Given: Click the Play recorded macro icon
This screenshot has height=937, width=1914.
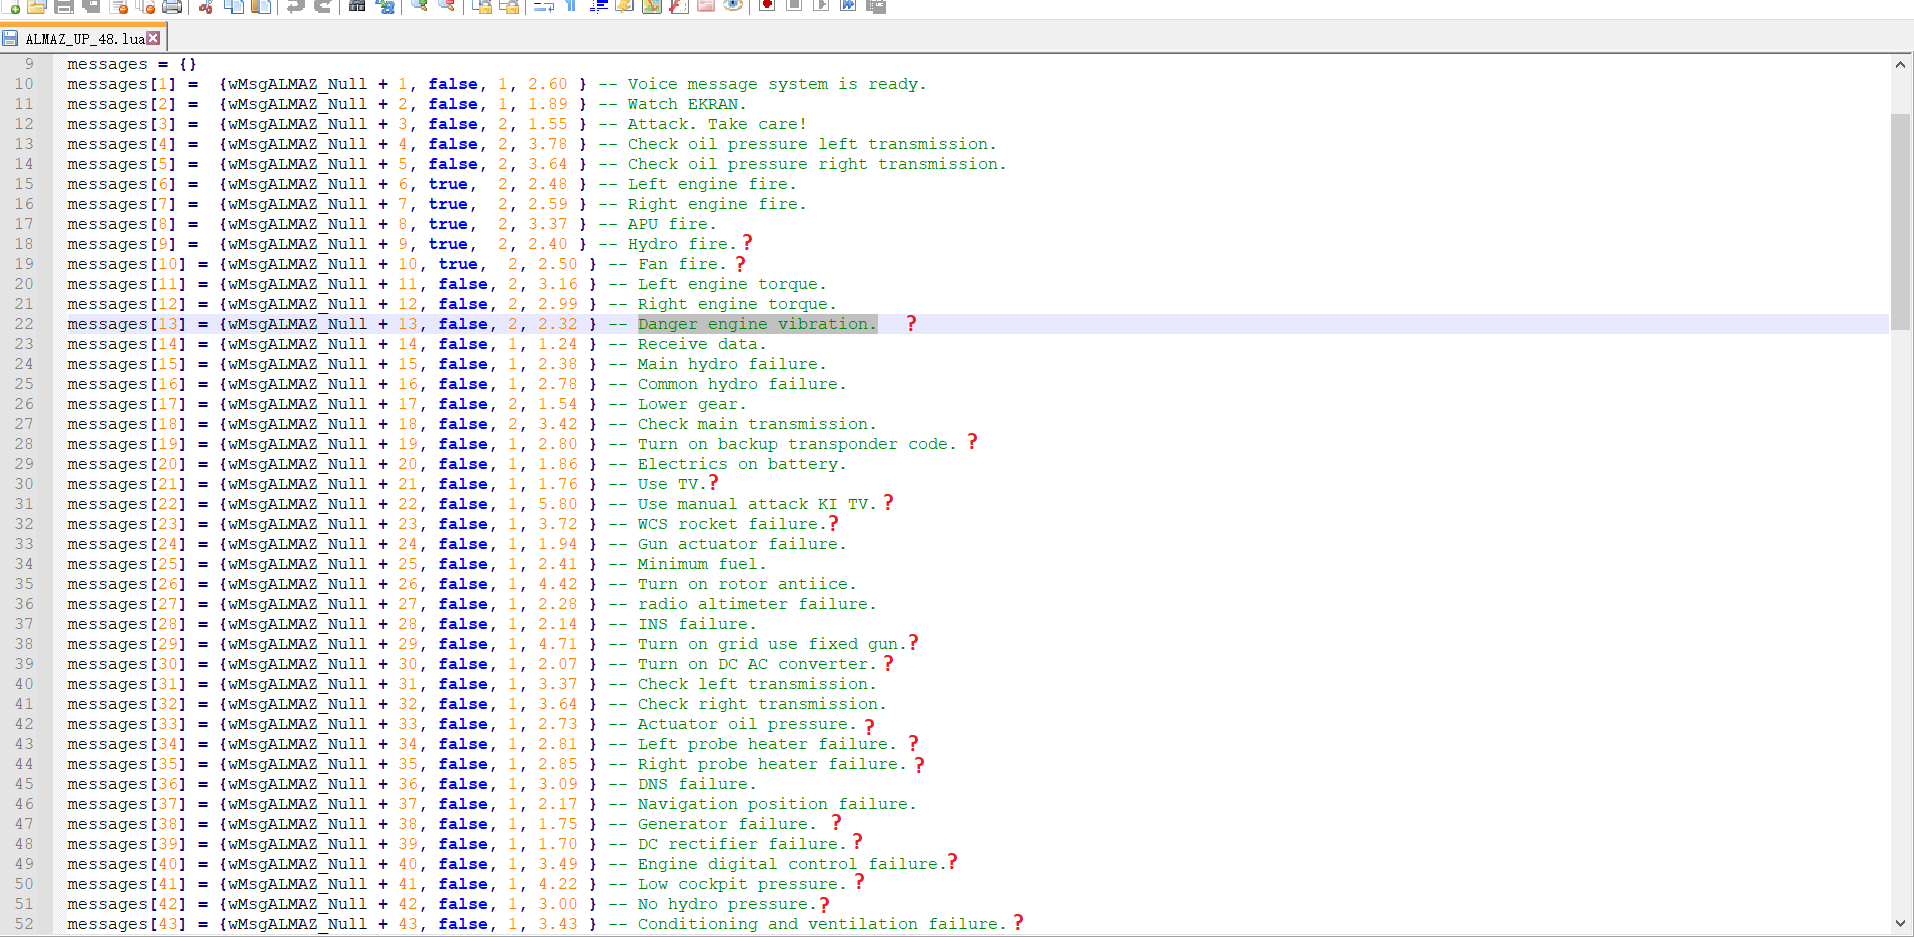Looking at the screenshot, I should tap(821, 6).
